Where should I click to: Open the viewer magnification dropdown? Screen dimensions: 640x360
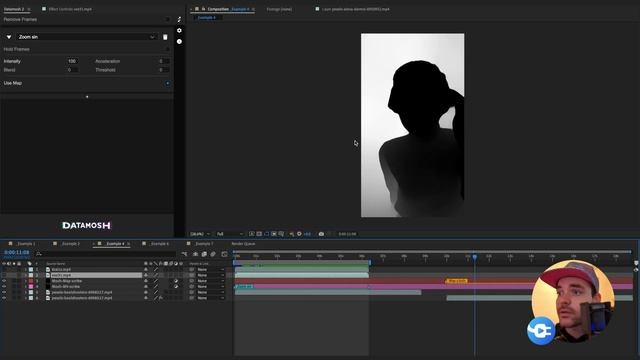200,234
